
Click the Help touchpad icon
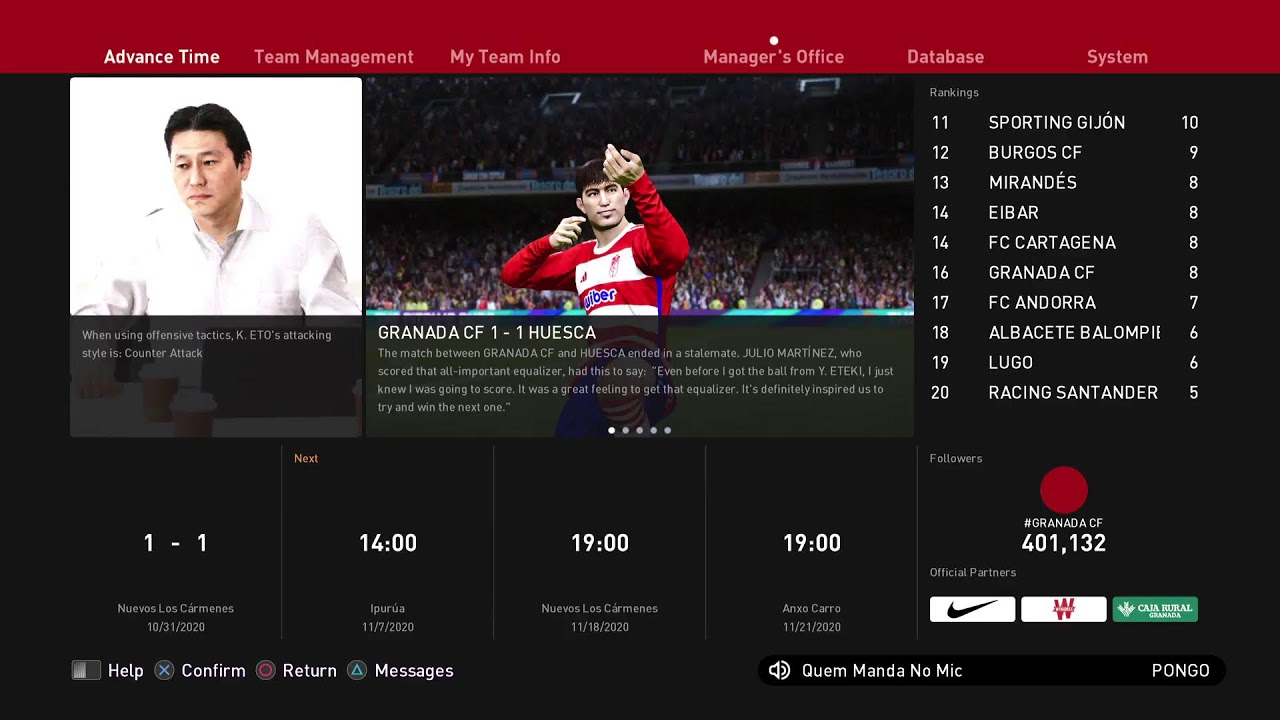pyautogui.click(x=86, y=670)
